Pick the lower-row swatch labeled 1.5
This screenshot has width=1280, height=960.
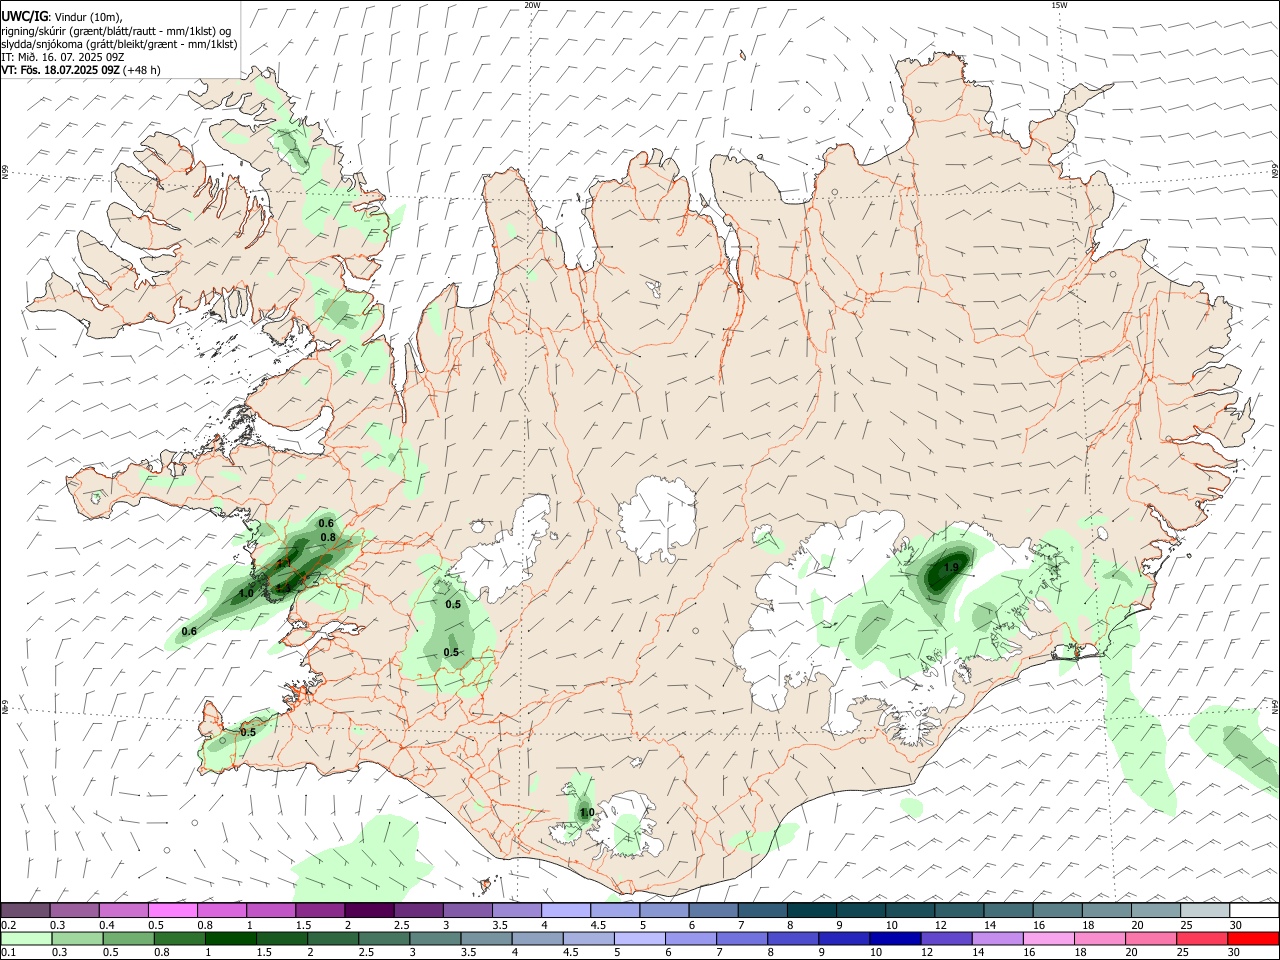click(x=283, y=938)
